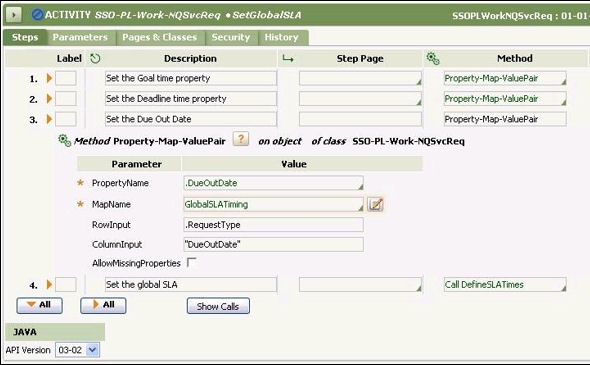Image resolution: width=590 pixels, height=365 pixels.
Task: Click the step 3 Method Property-Map-ValuePair field
Action: 505,119
